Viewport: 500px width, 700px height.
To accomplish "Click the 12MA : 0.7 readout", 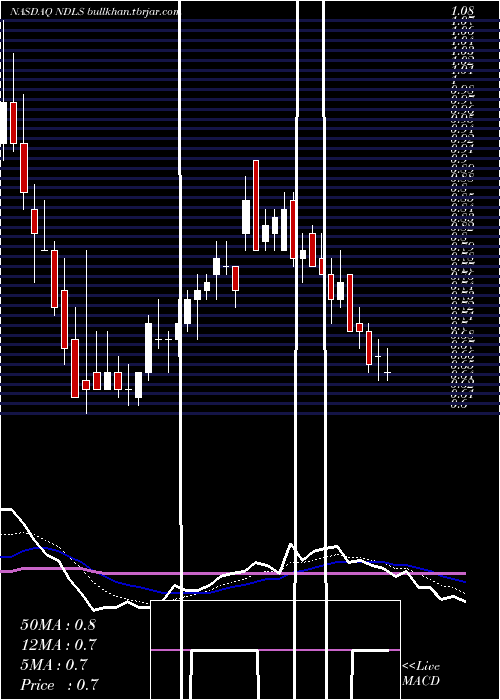I will coord(58,645).
